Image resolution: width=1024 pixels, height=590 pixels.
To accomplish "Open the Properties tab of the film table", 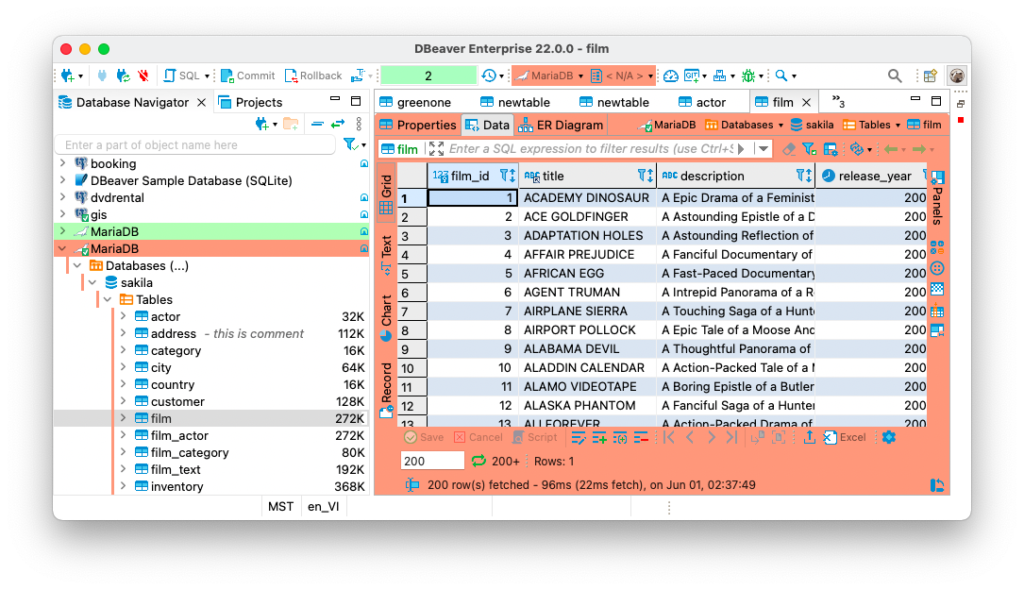I will (418, 125).
